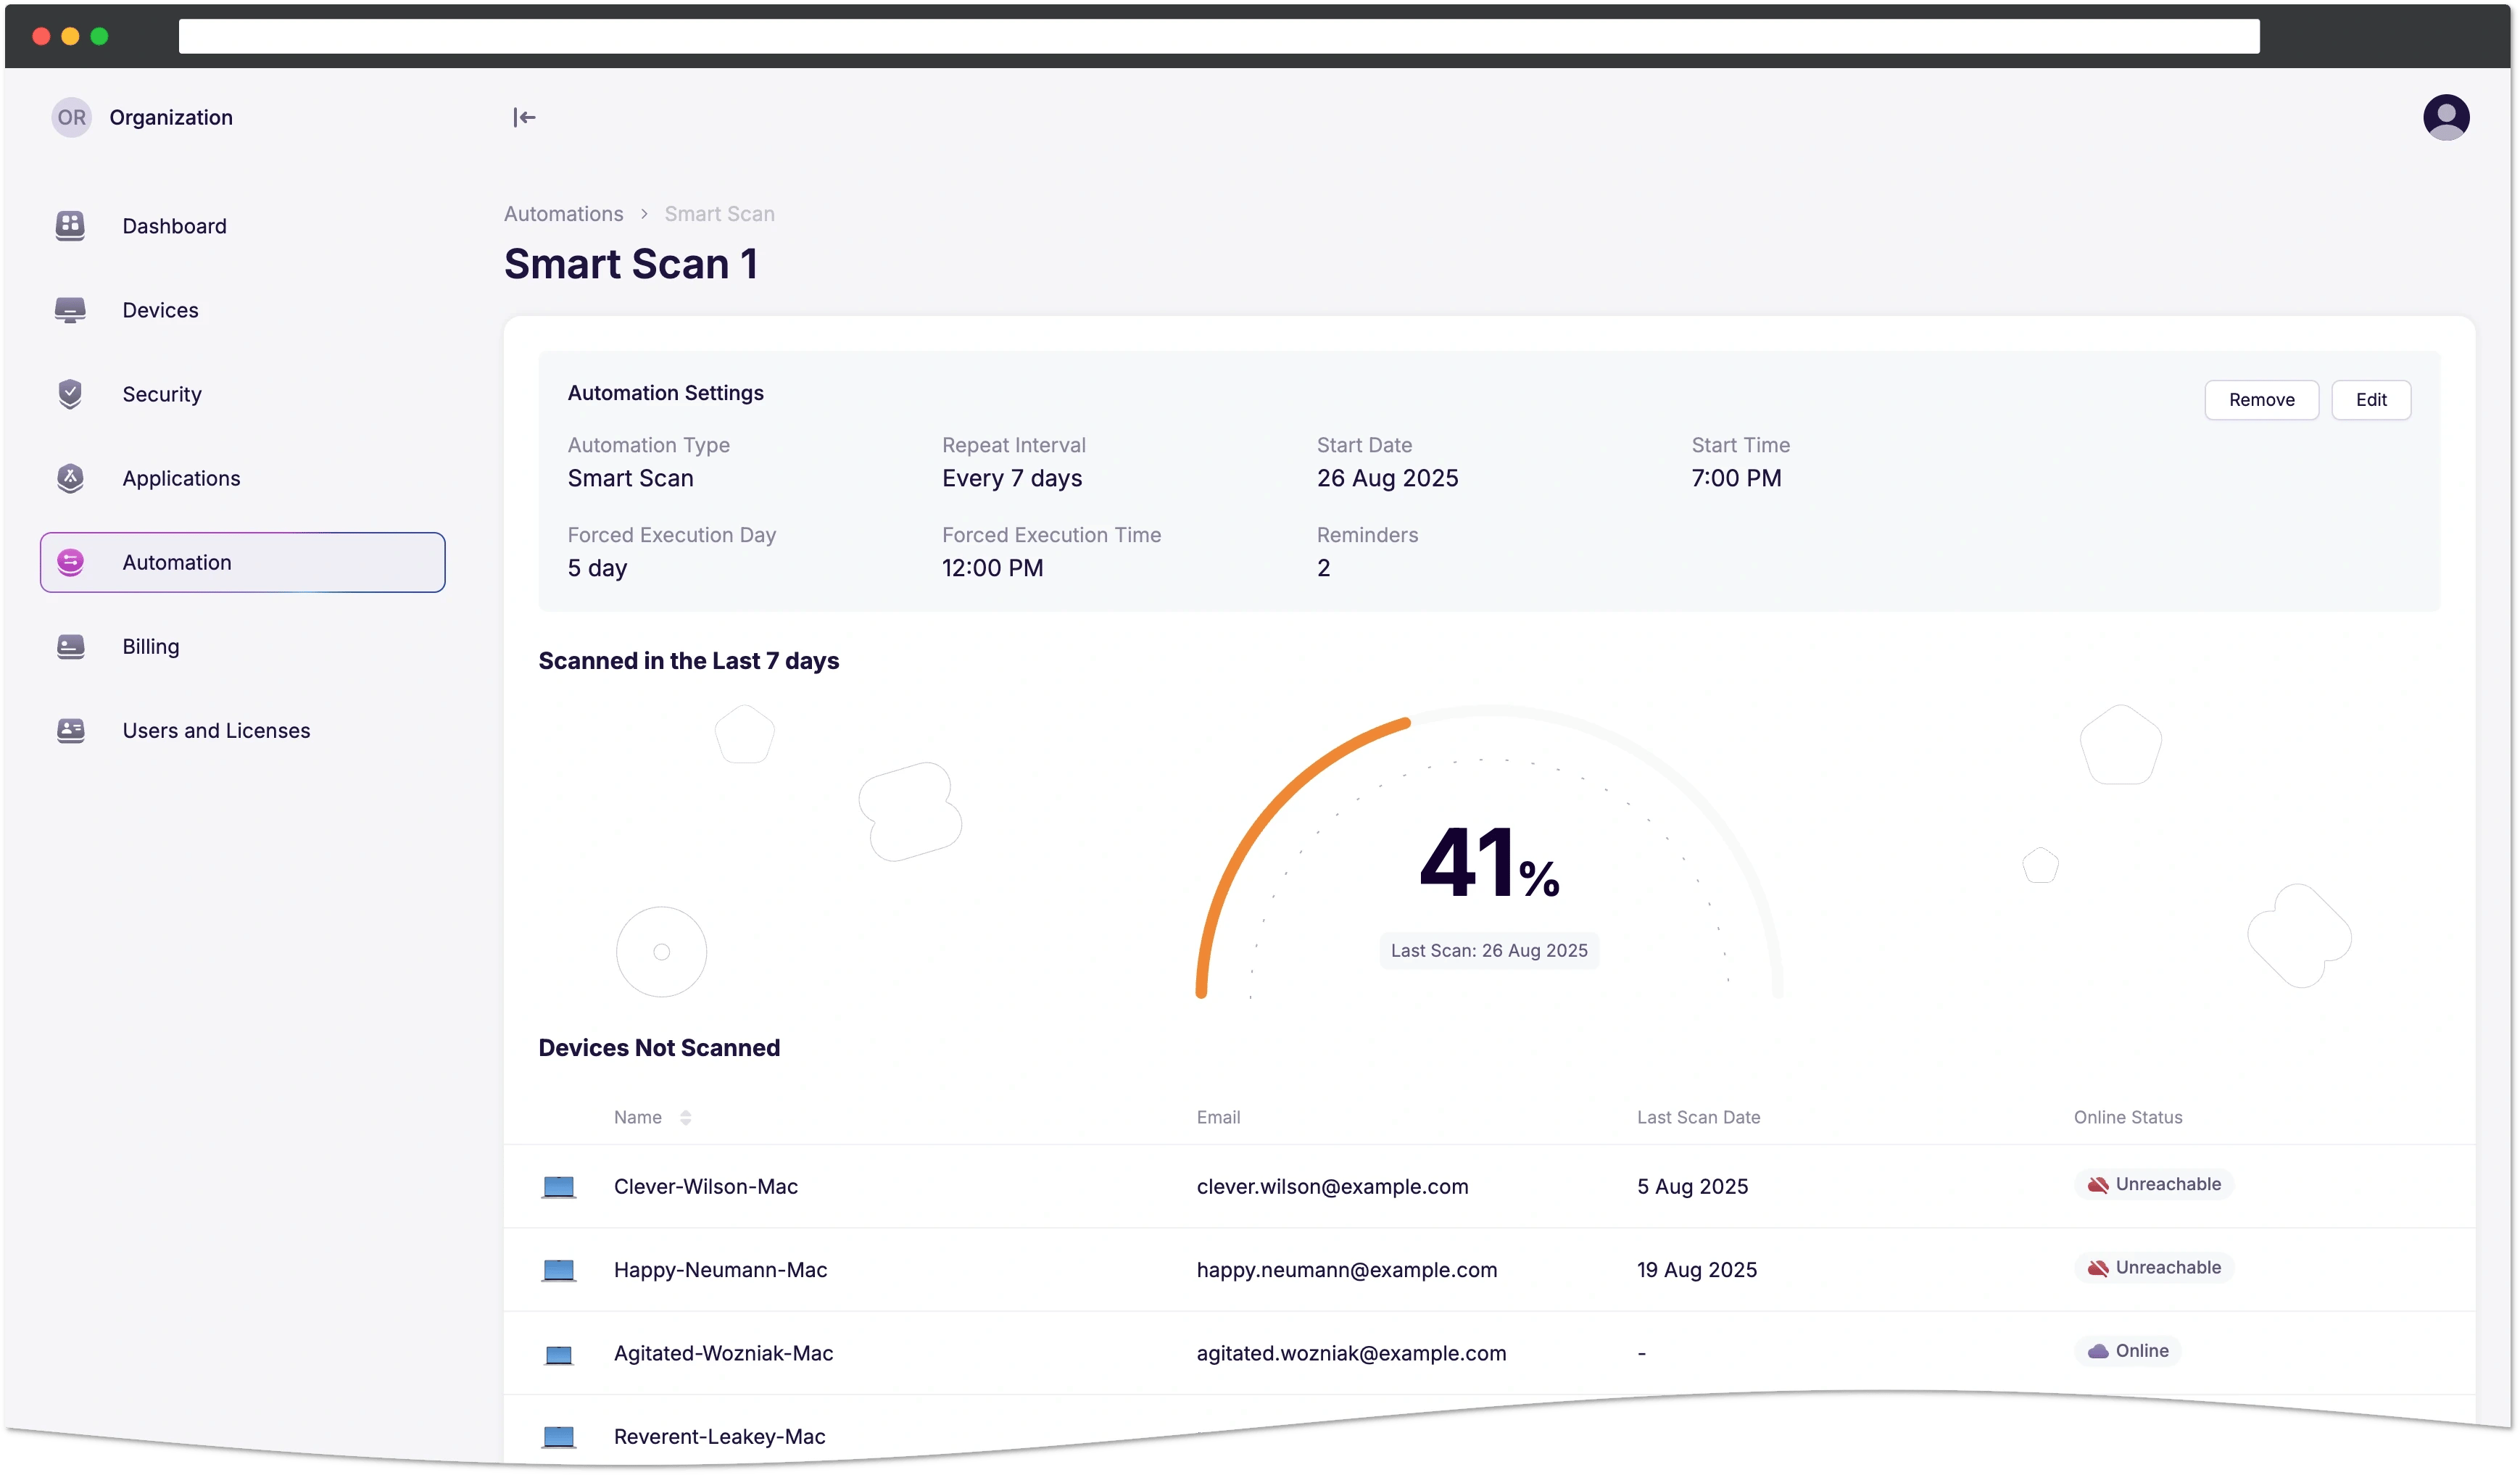This screenshot has height=1475, width=2520.
Task: Click the Reverent-Leakey-Mac laptop icon
Action: tap(558, 1437)
